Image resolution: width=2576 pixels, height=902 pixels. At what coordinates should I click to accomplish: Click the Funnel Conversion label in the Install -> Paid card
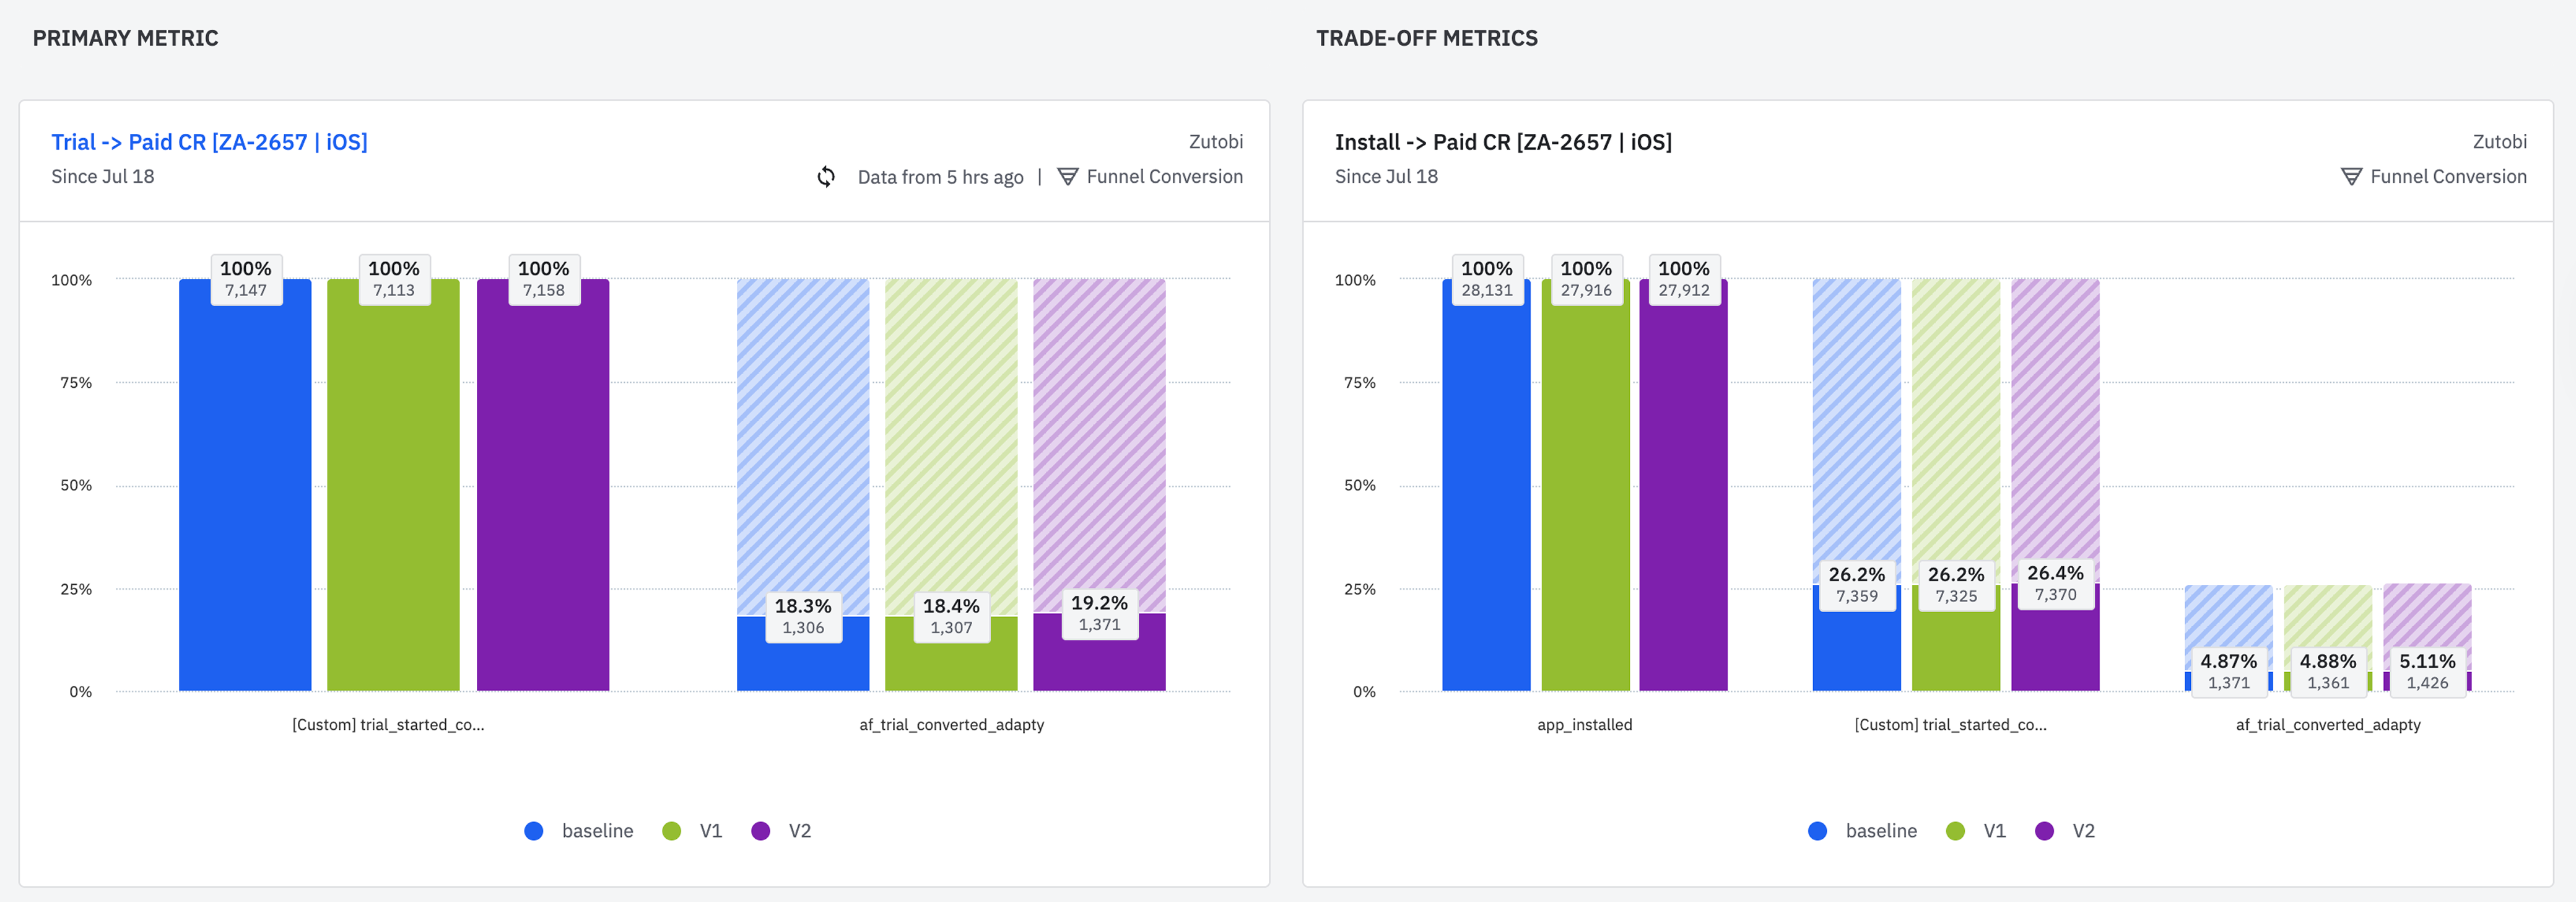click(x=2448, y=177)
